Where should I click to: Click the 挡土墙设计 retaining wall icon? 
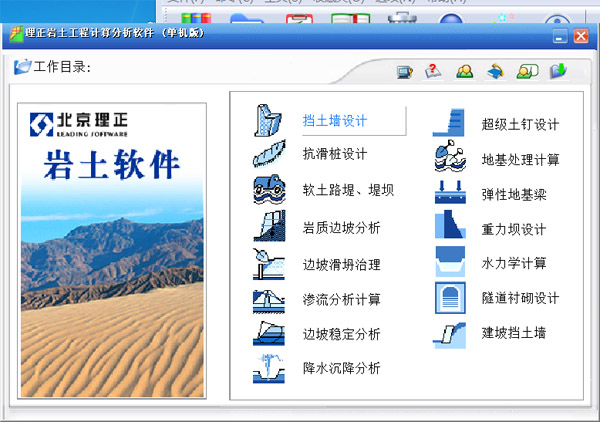point(268,121)
